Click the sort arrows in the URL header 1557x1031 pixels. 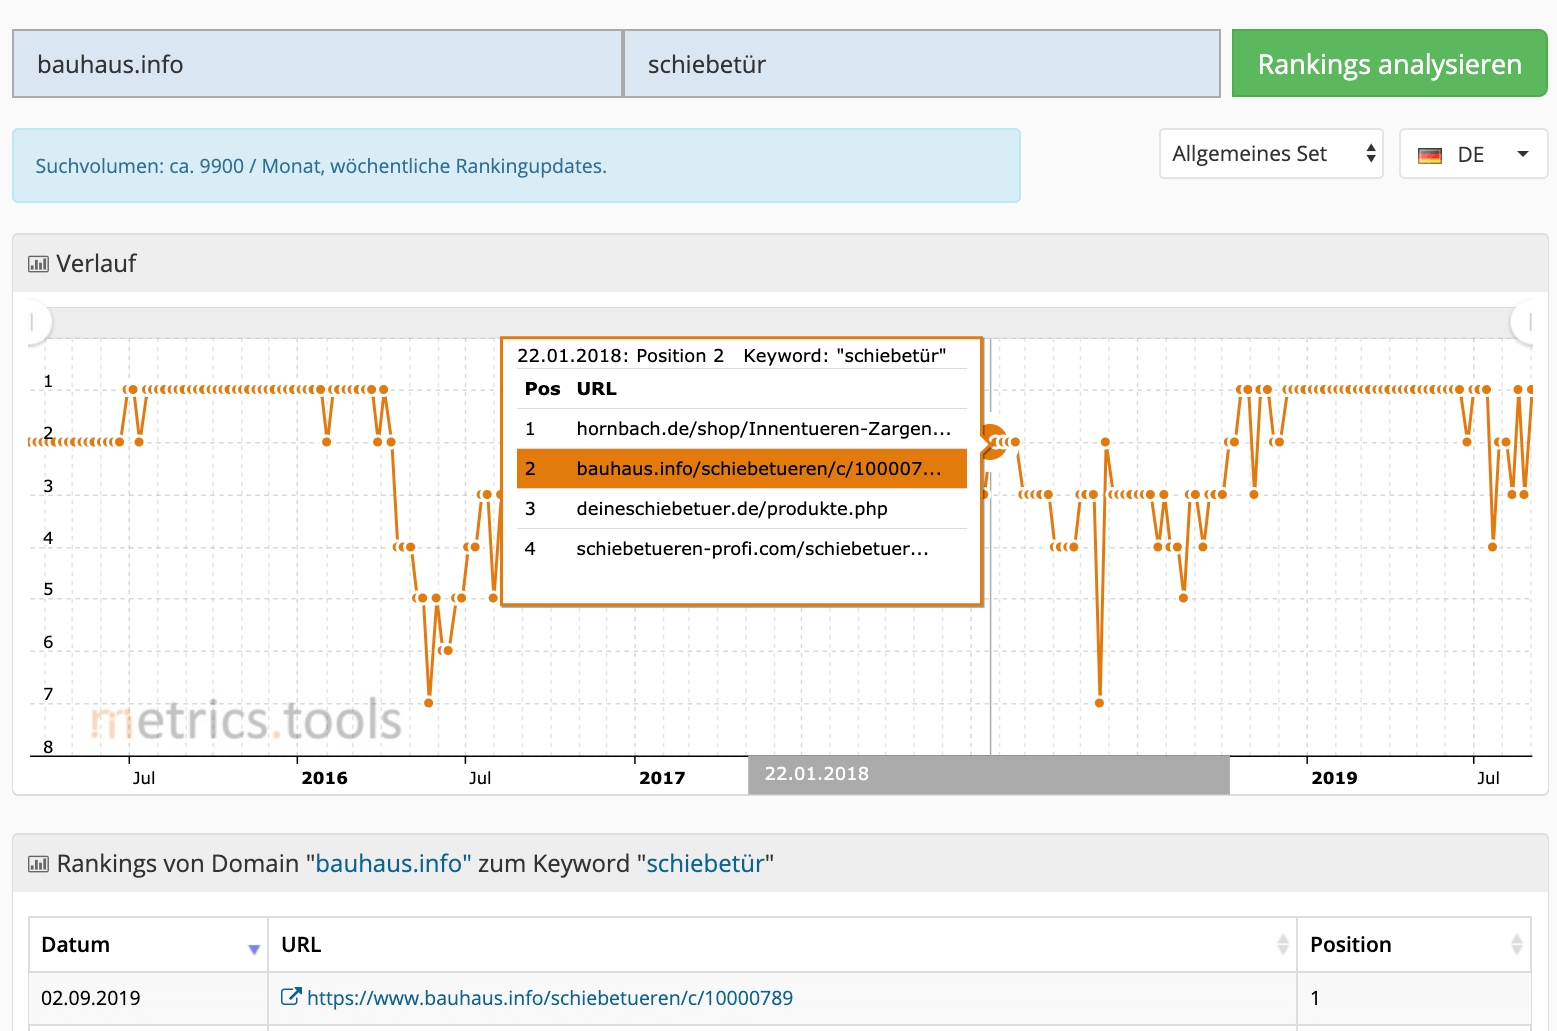[1283, 944]
